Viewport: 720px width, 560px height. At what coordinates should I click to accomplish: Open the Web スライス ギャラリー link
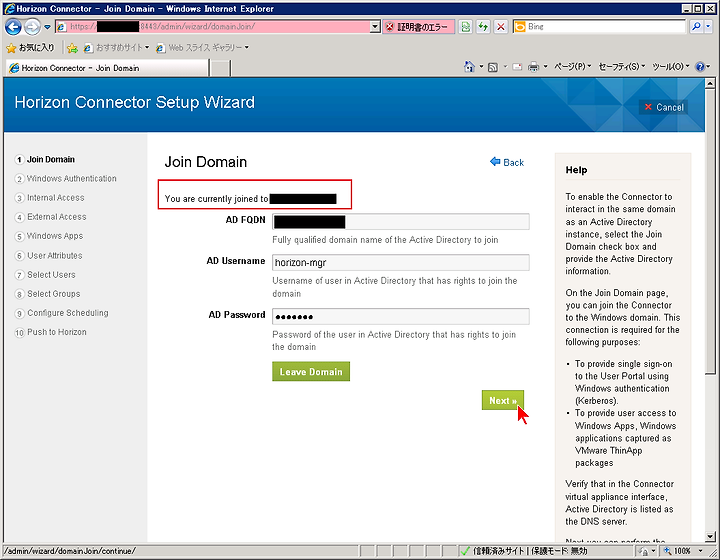pos(202,47)
